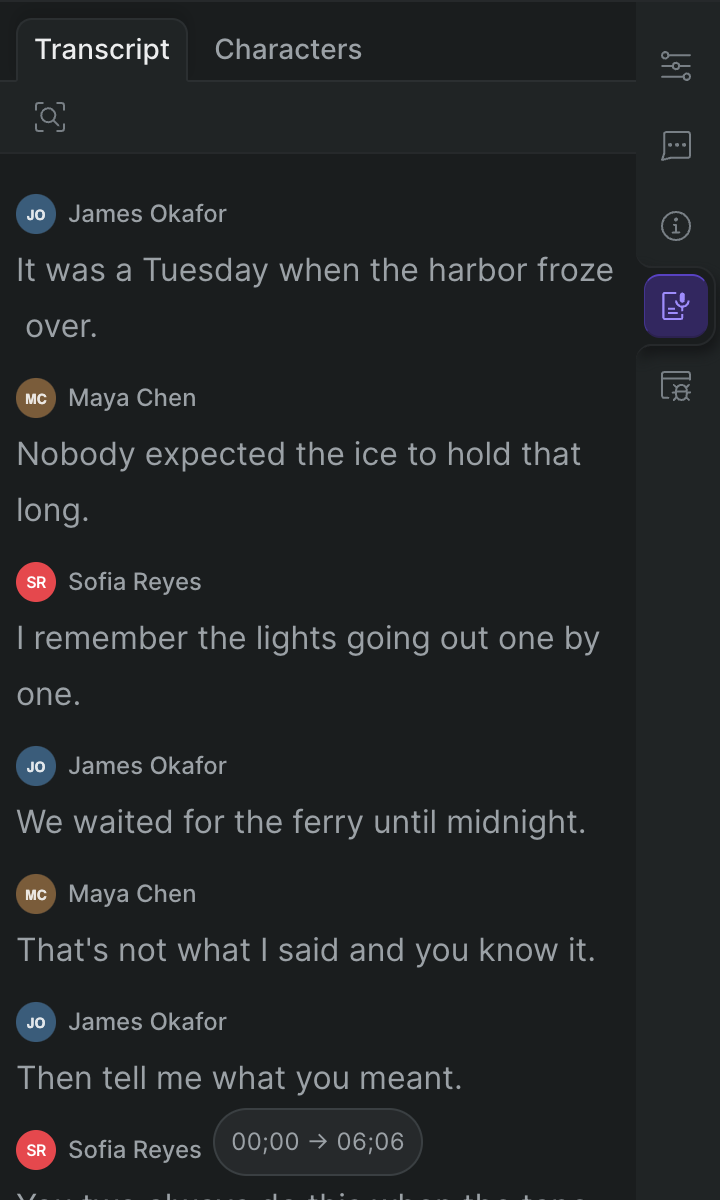
Task: Click the first Sofia Reyes SR avatar
Action: pos(36,582)
